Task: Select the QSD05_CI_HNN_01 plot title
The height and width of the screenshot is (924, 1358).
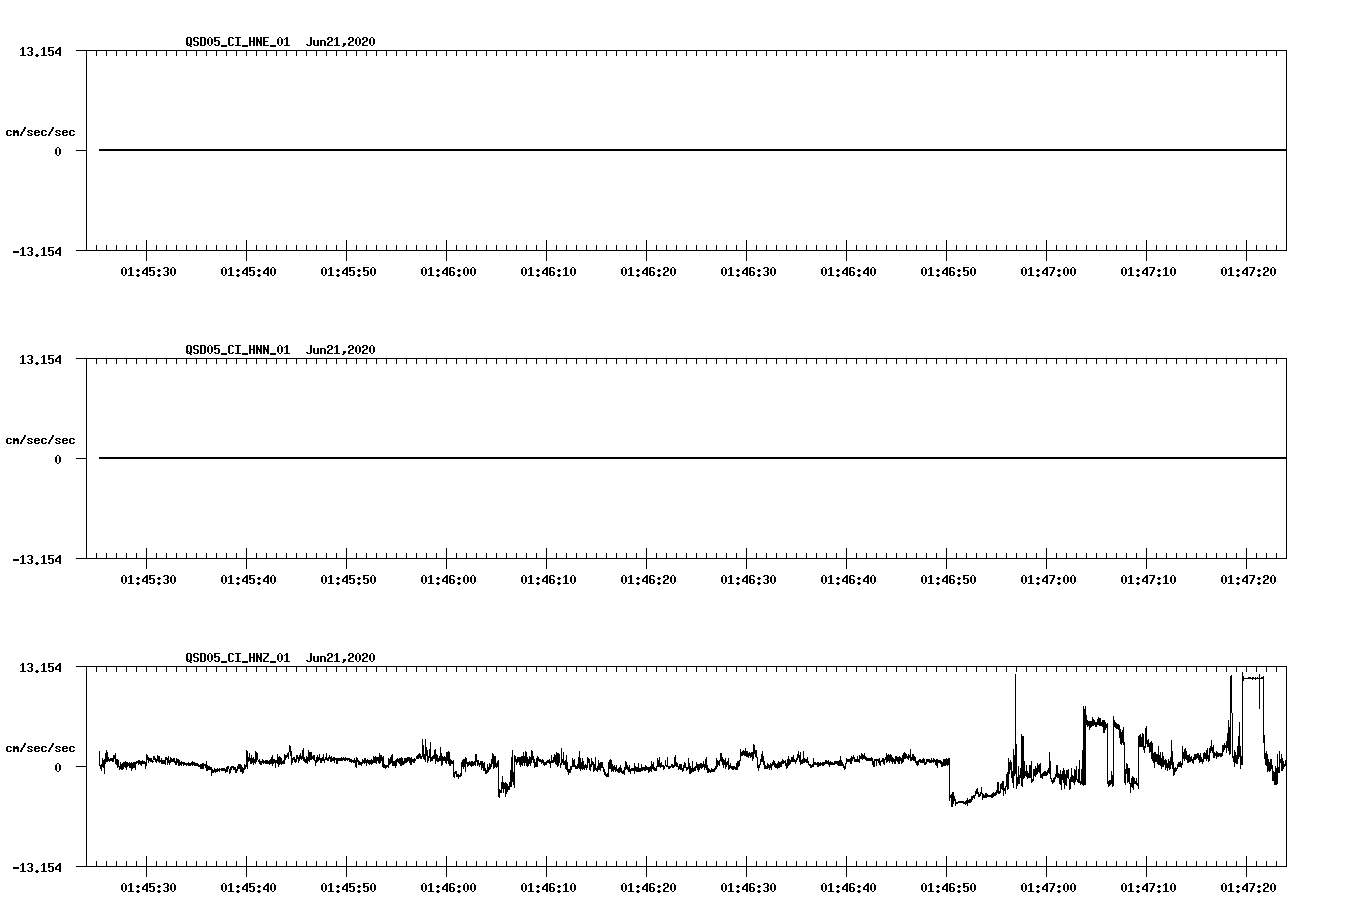Action: (238, 350)
